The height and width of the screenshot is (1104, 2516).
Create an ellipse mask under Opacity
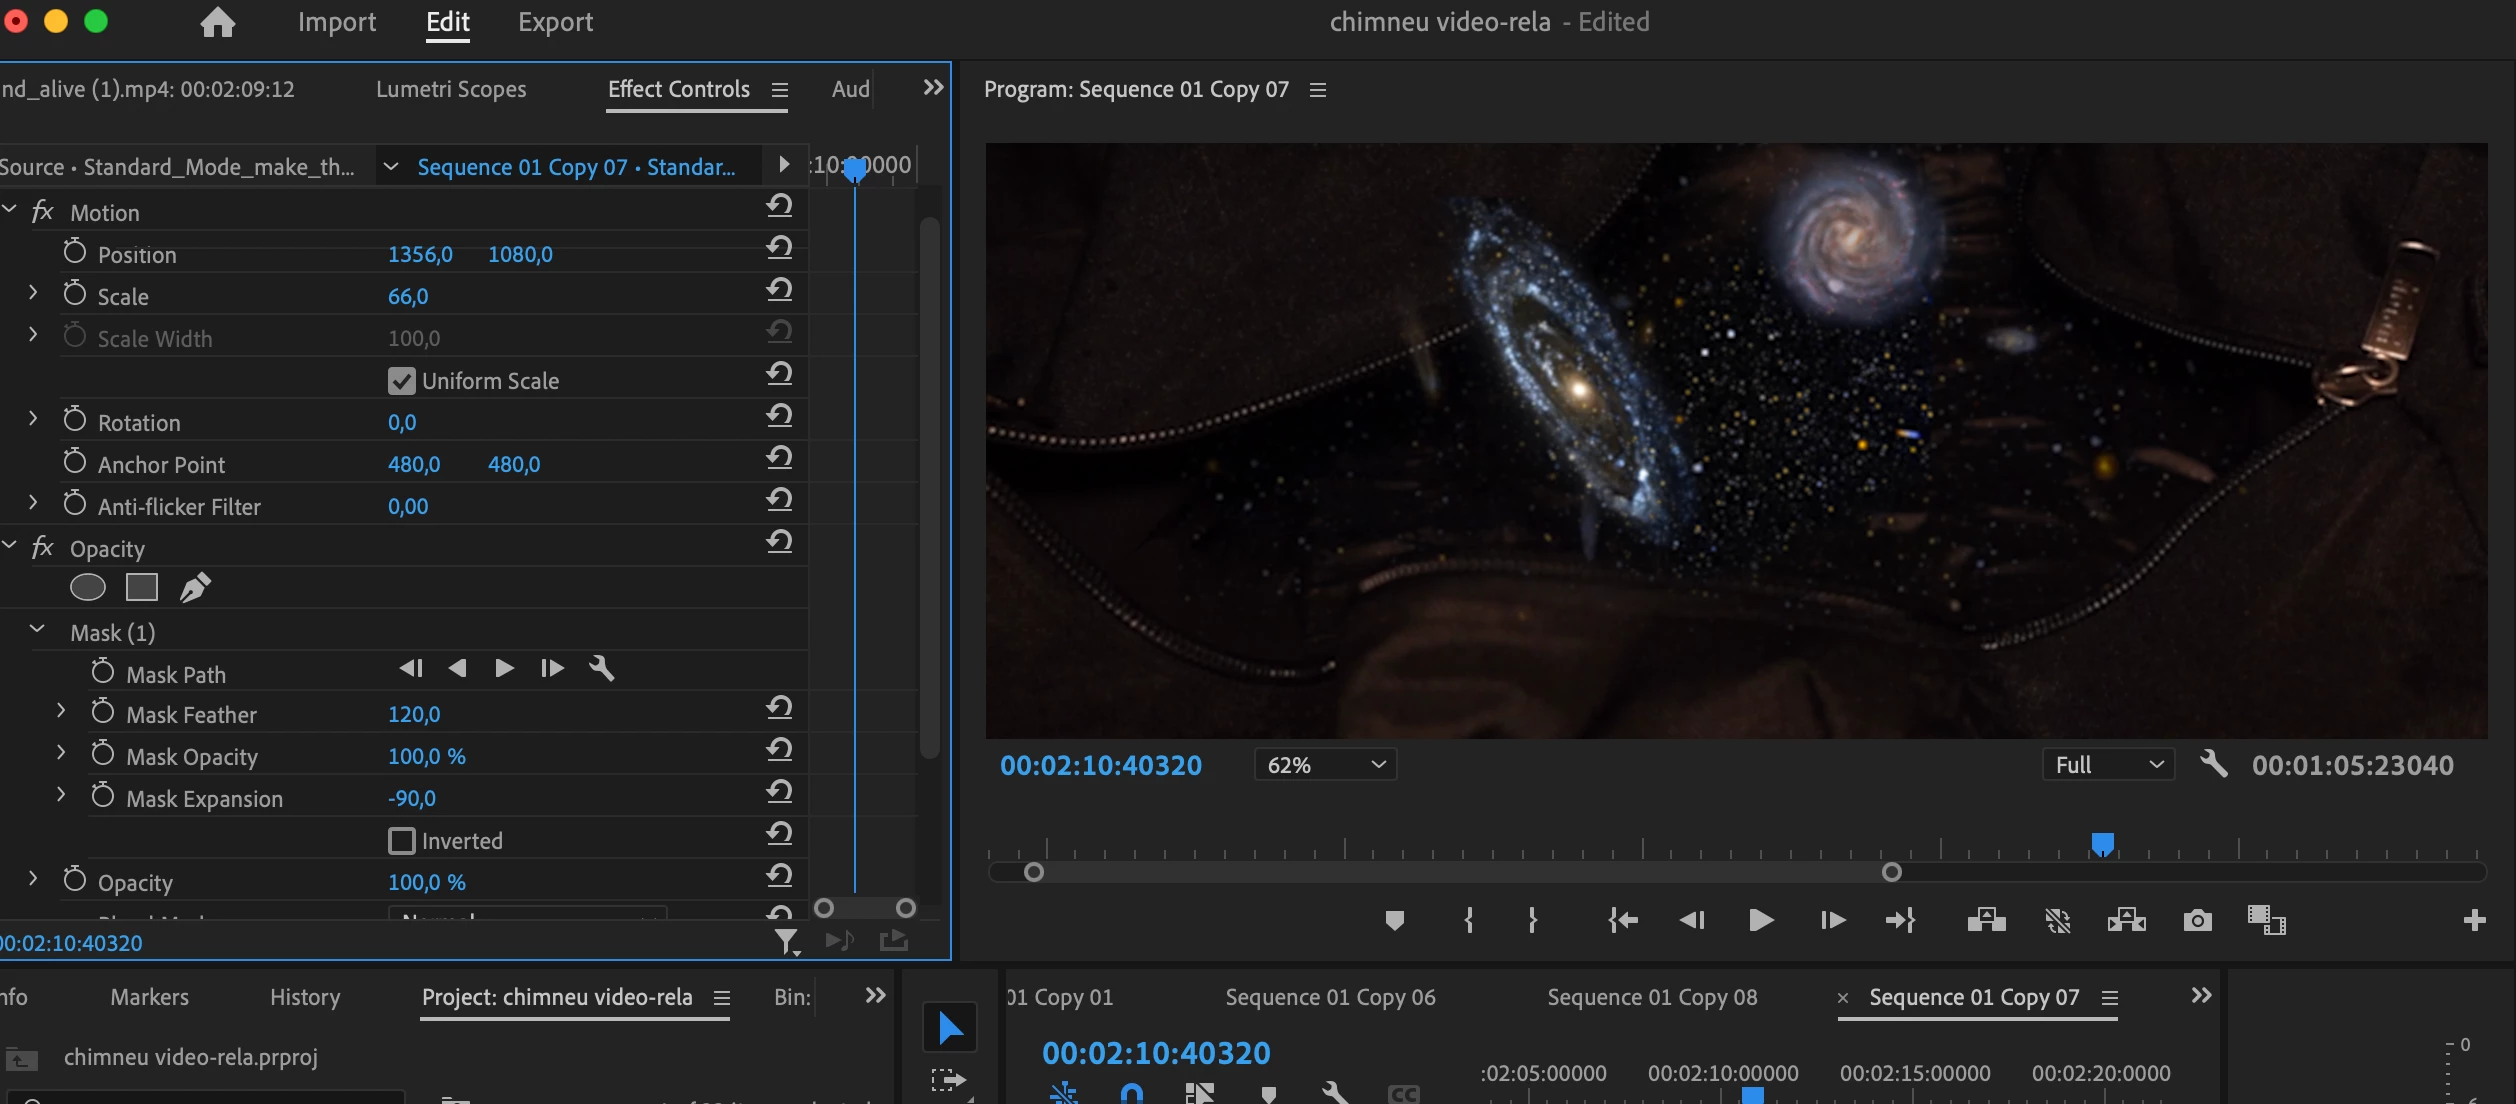(x=88, y=588)
